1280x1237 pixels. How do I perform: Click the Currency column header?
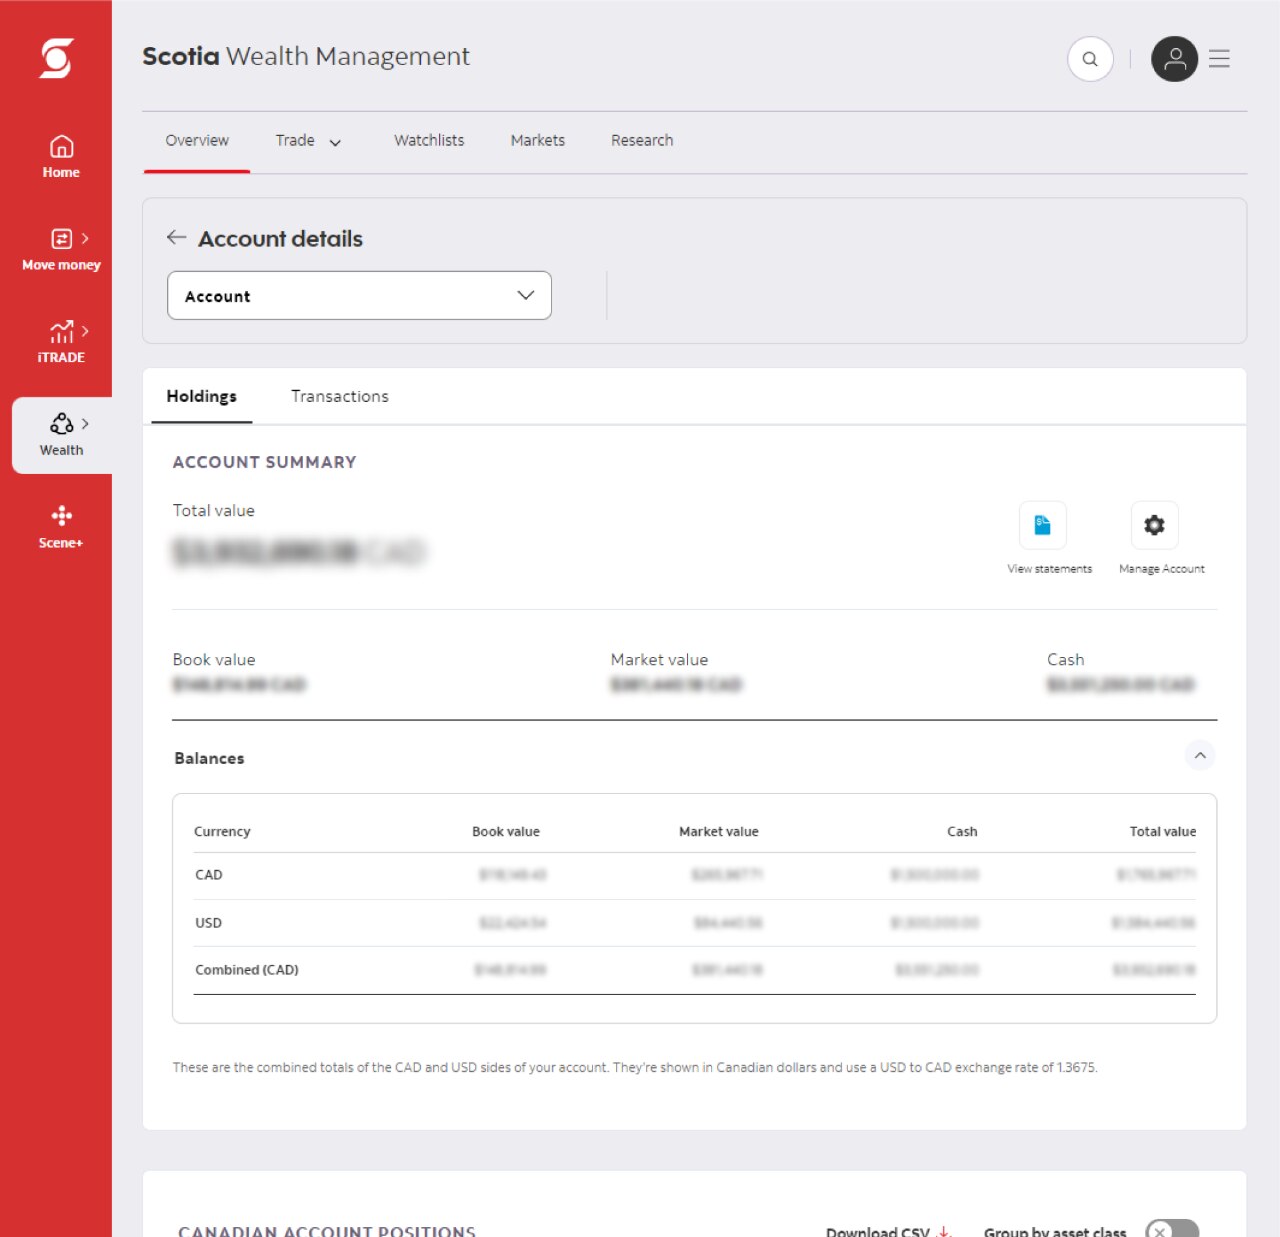tap(222, 832)
